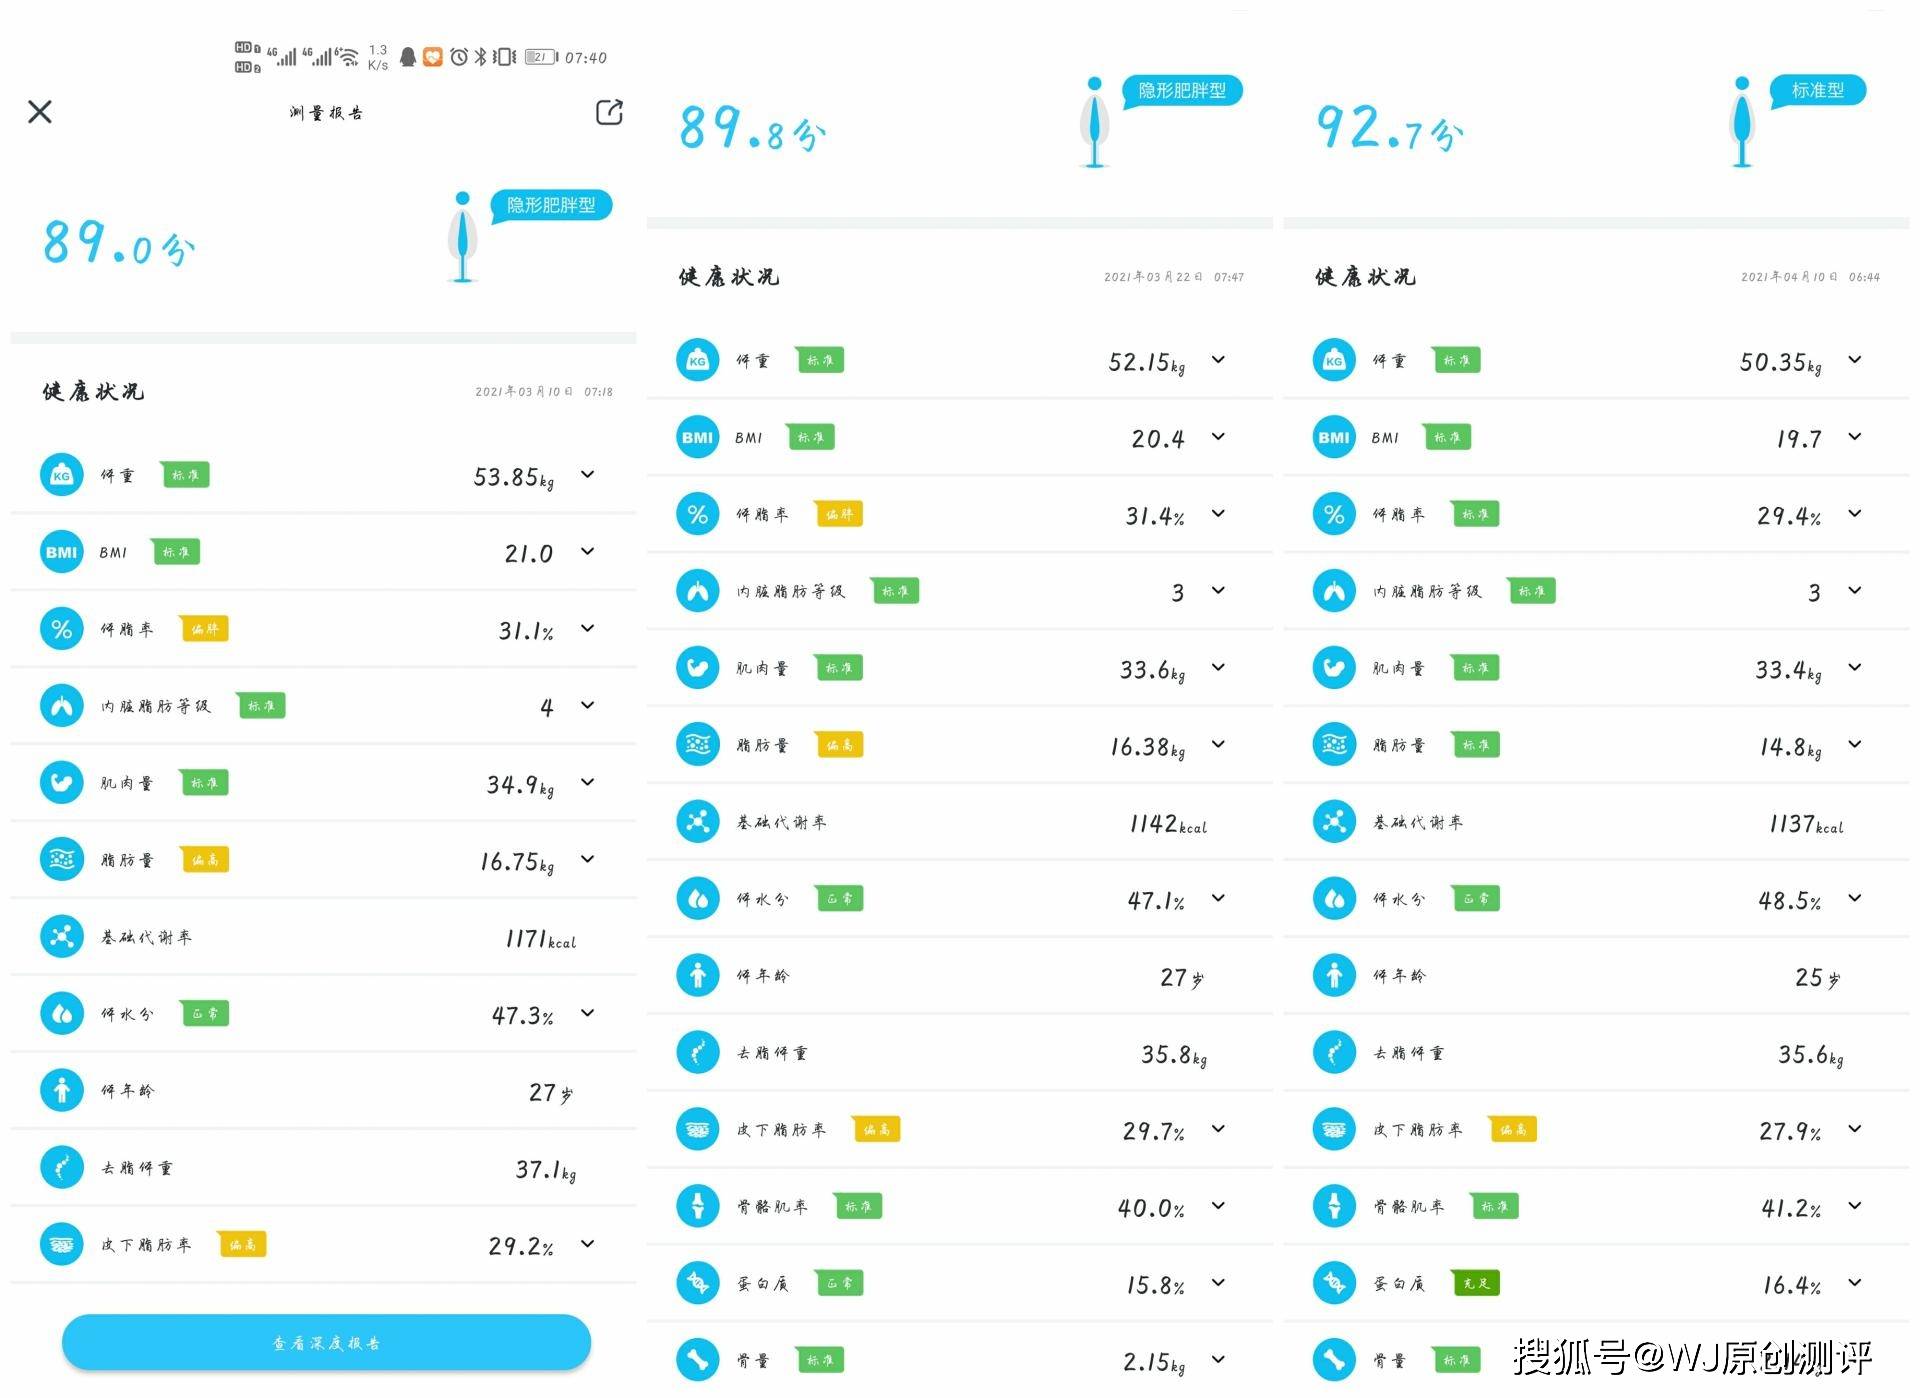This screenshot has height=1398, width=1920.
Task: Tap the KG weight icon beside 53.85kg
Action: pos(61,475)
